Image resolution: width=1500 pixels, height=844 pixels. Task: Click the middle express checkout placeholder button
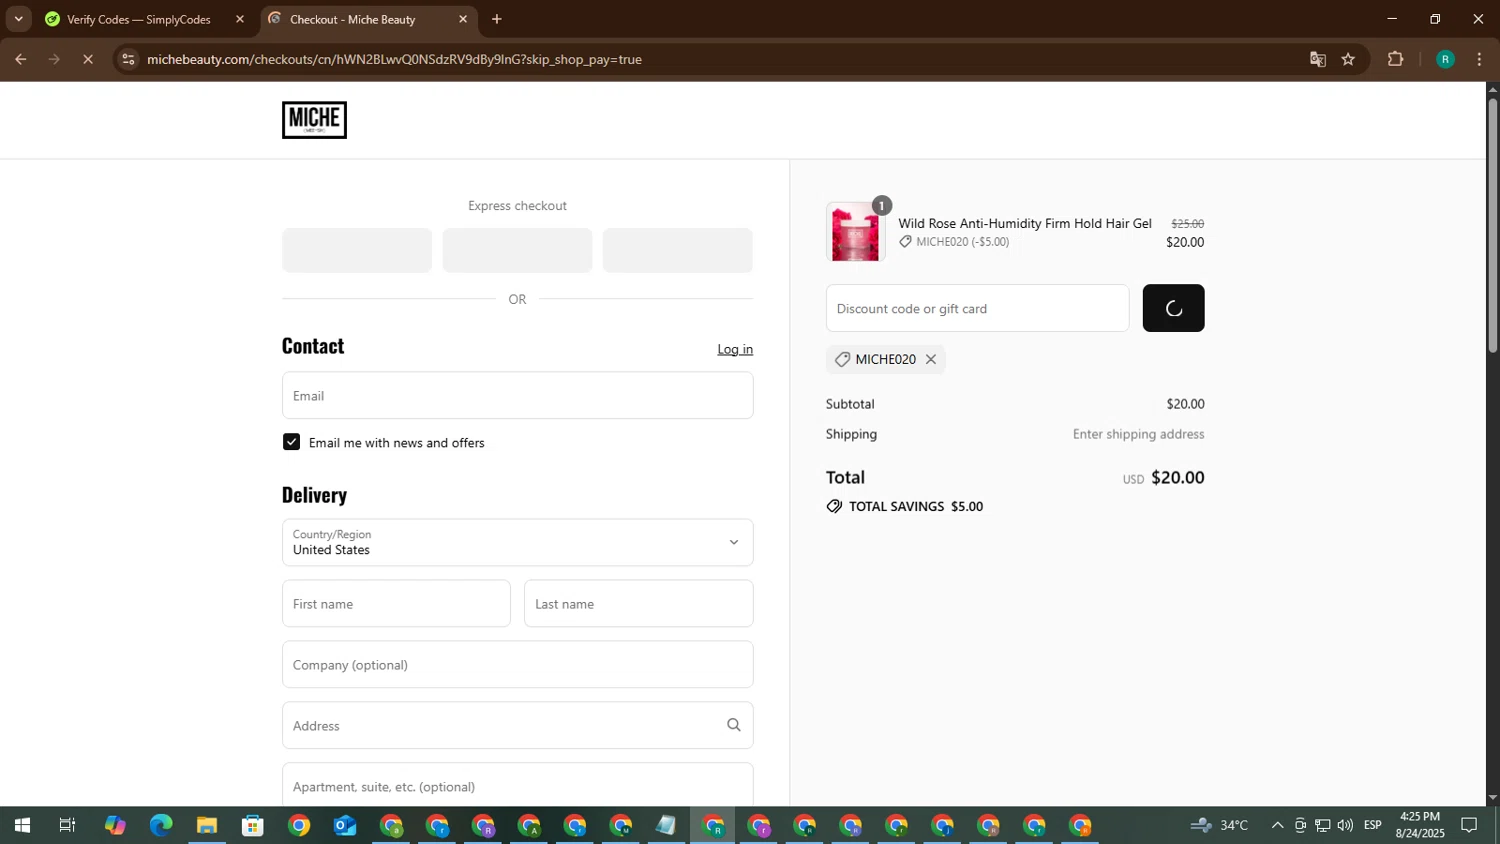click(517, 250)
